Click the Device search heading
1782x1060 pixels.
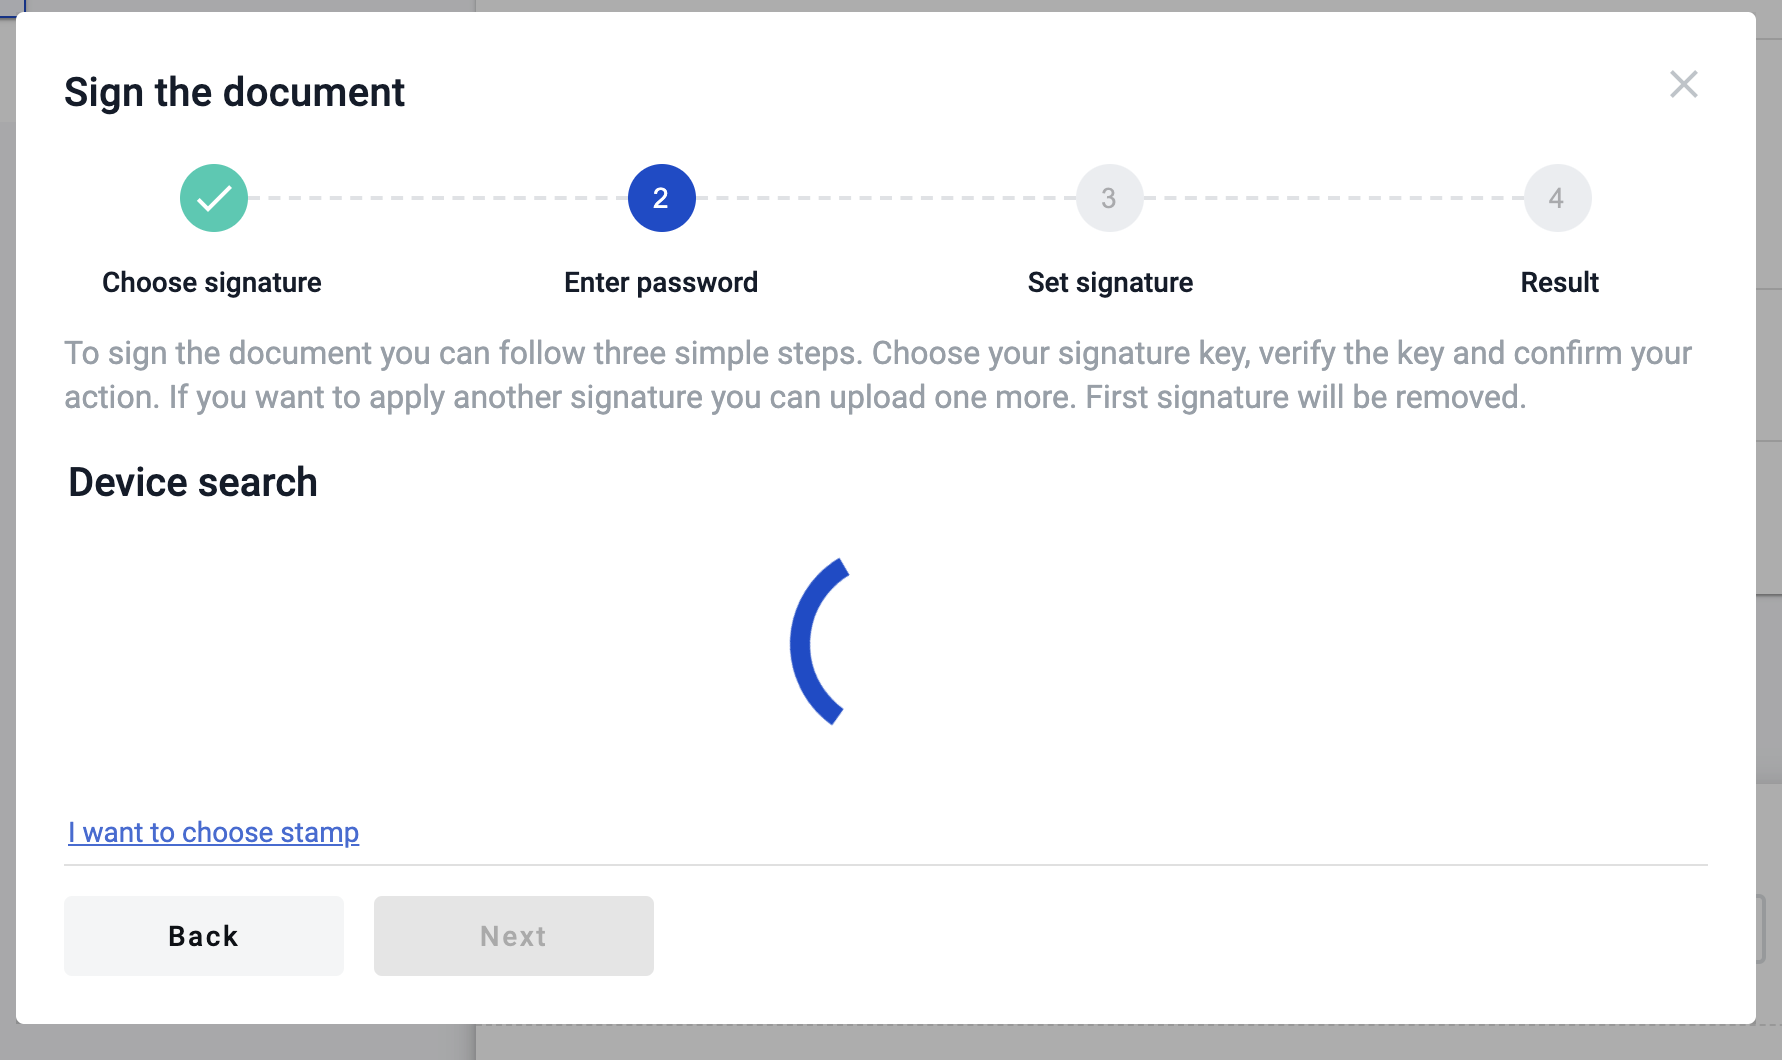(x=193, y=483)
